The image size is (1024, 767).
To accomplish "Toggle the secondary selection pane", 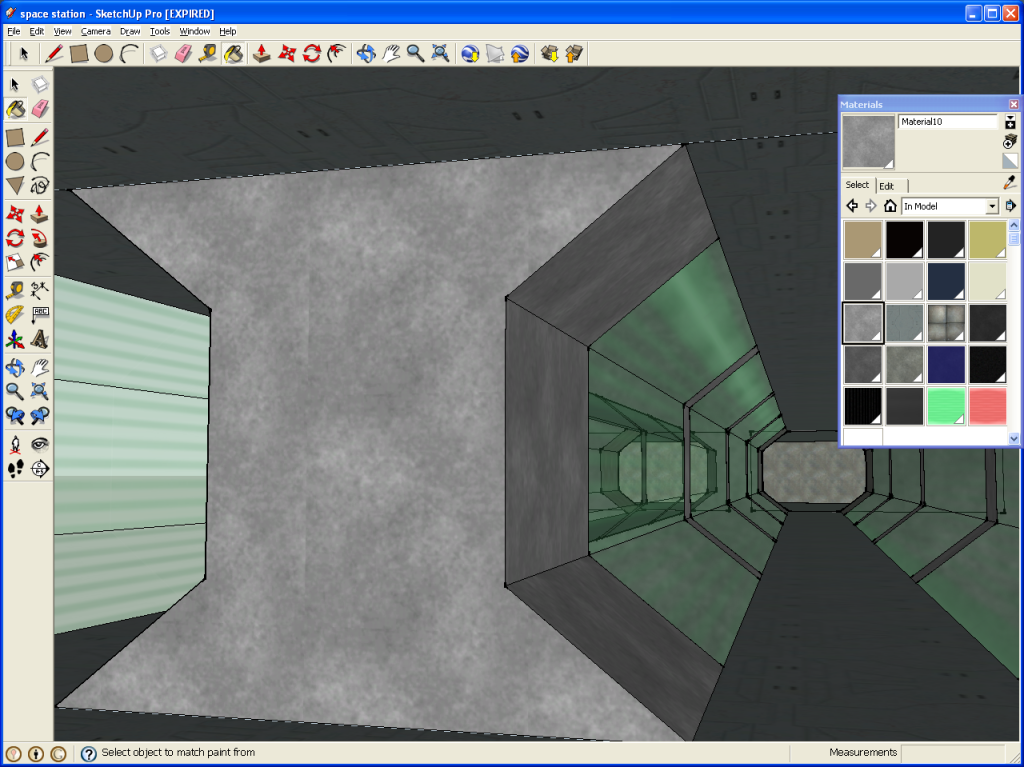I will pos(1010,122).
